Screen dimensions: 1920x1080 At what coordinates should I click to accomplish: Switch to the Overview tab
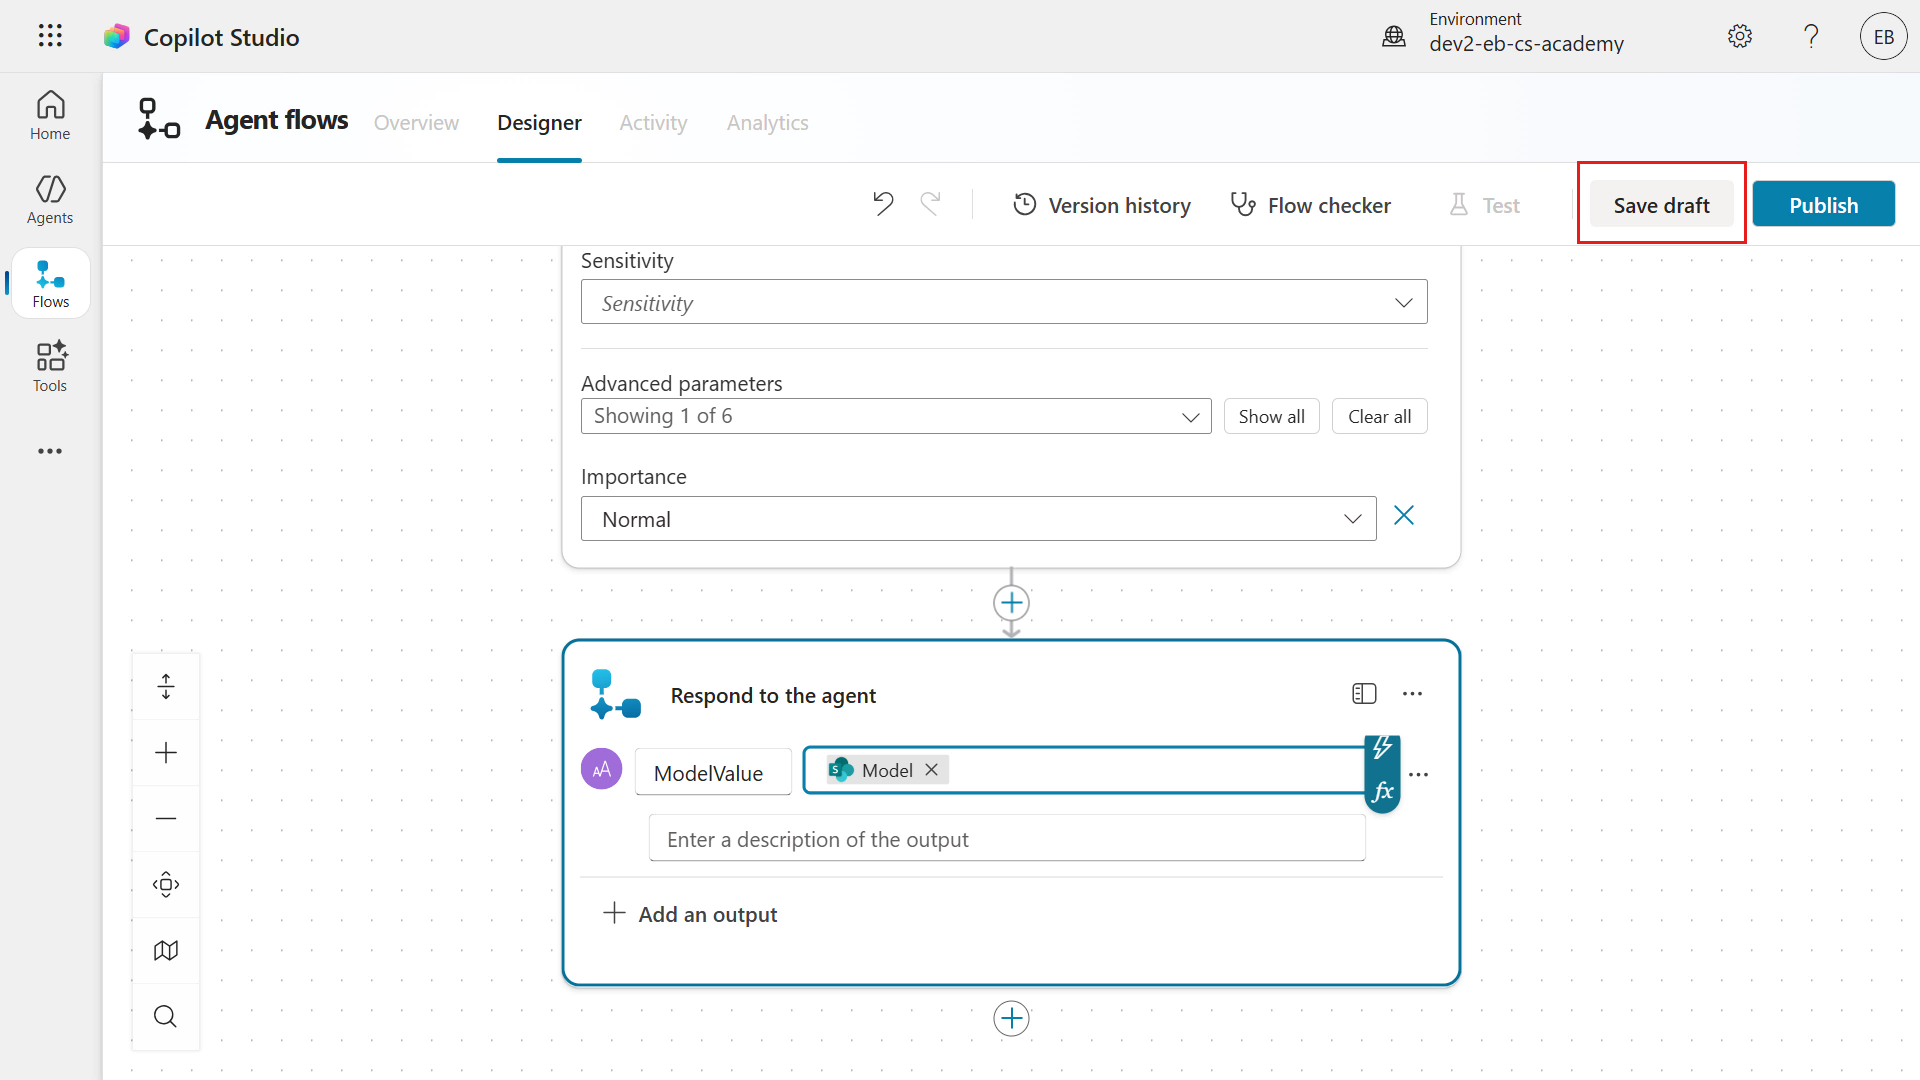(416, 122)
